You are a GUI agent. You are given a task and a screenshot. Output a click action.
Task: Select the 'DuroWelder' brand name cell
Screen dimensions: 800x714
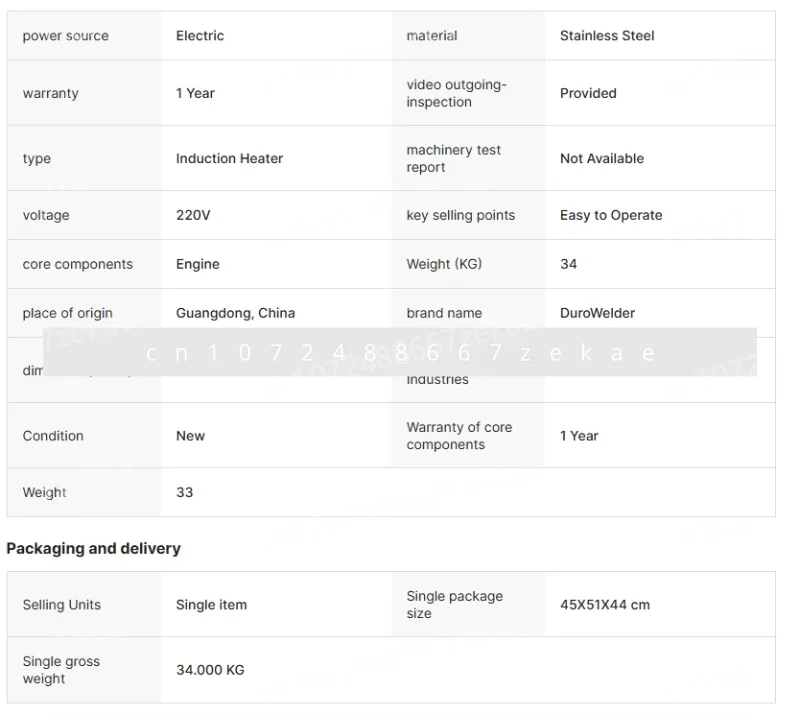click(x=597, y=313)
